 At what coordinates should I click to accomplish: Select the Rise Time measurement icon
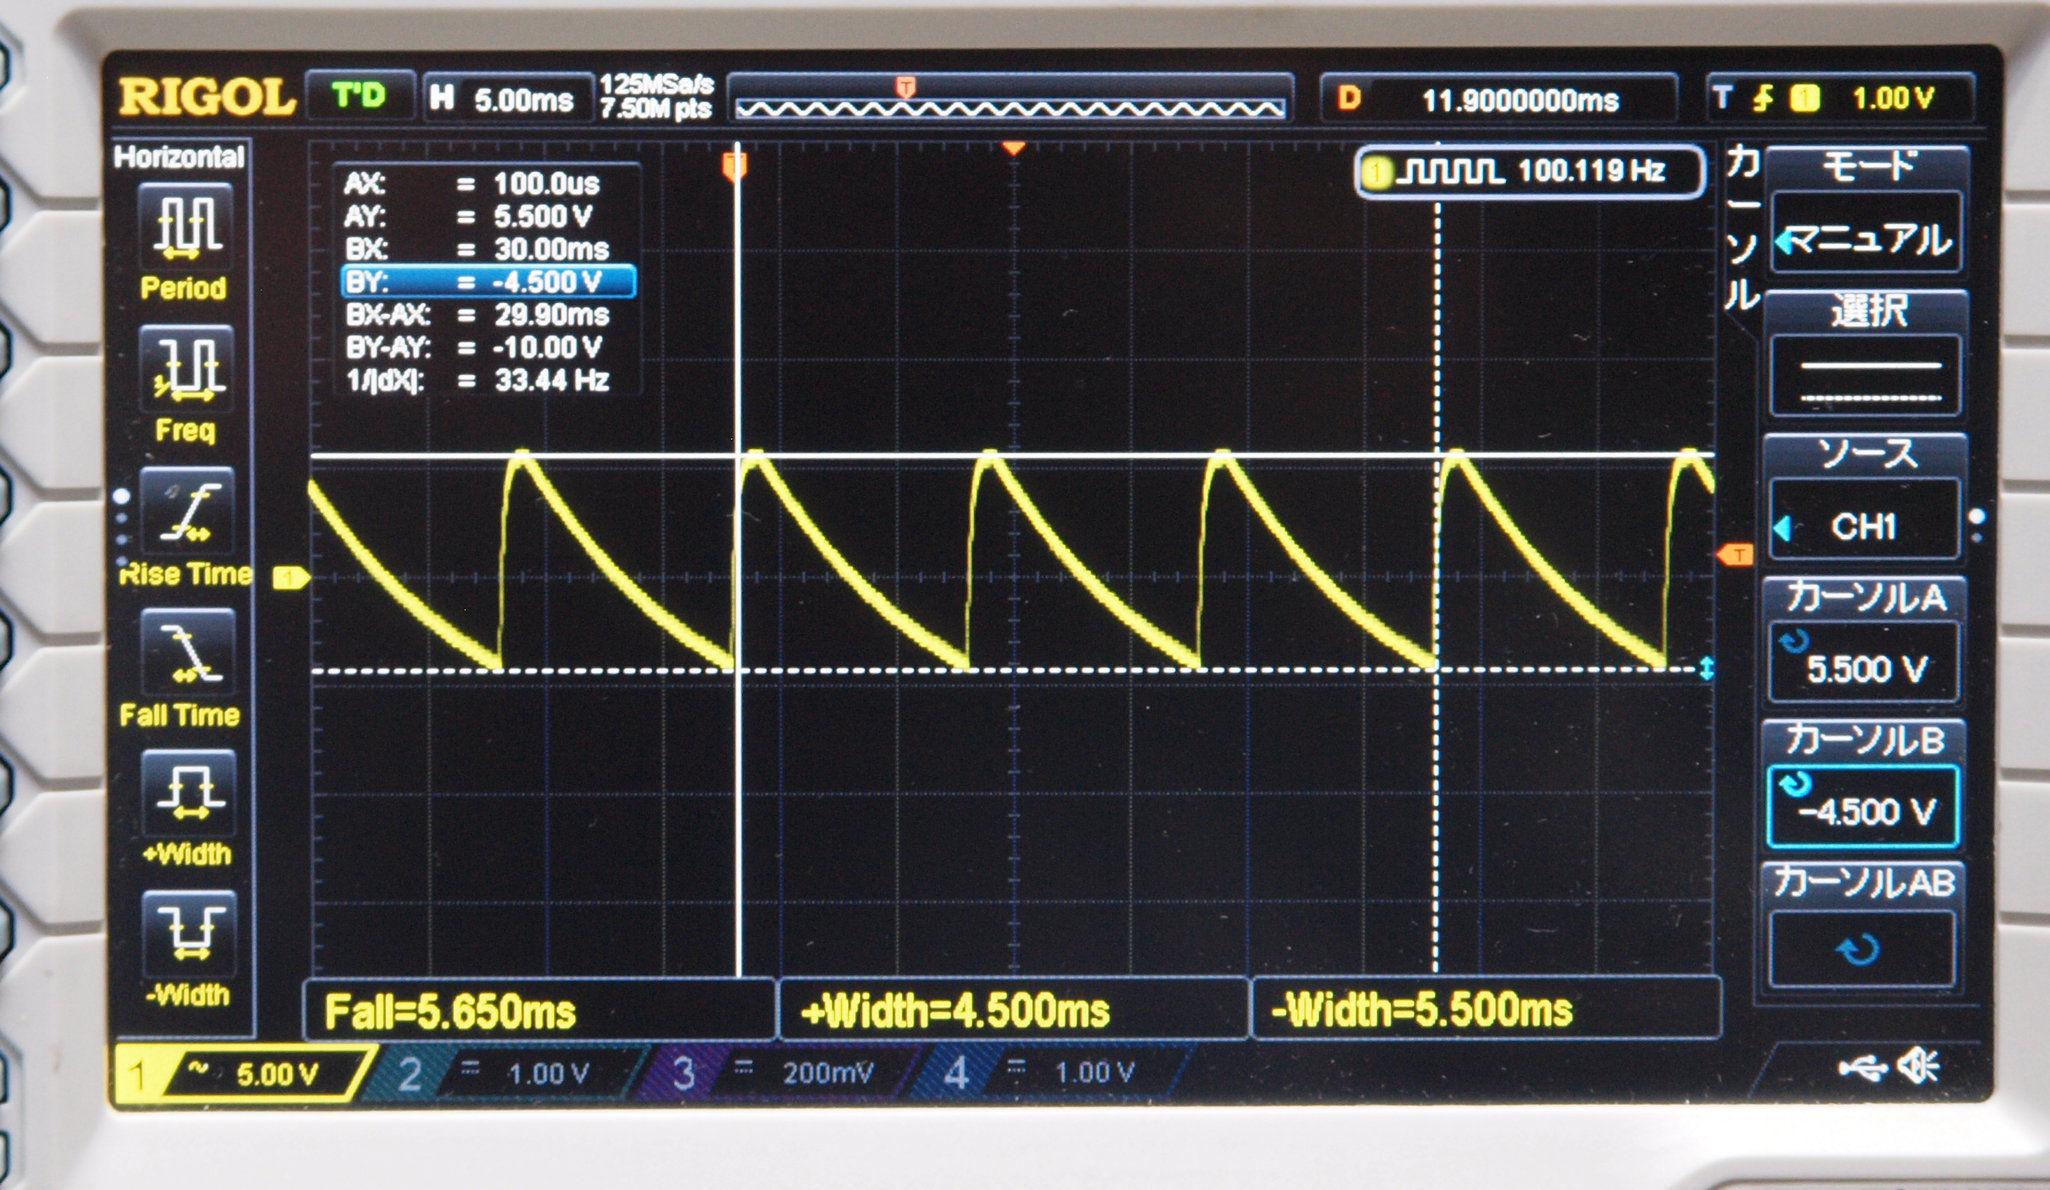187,510
